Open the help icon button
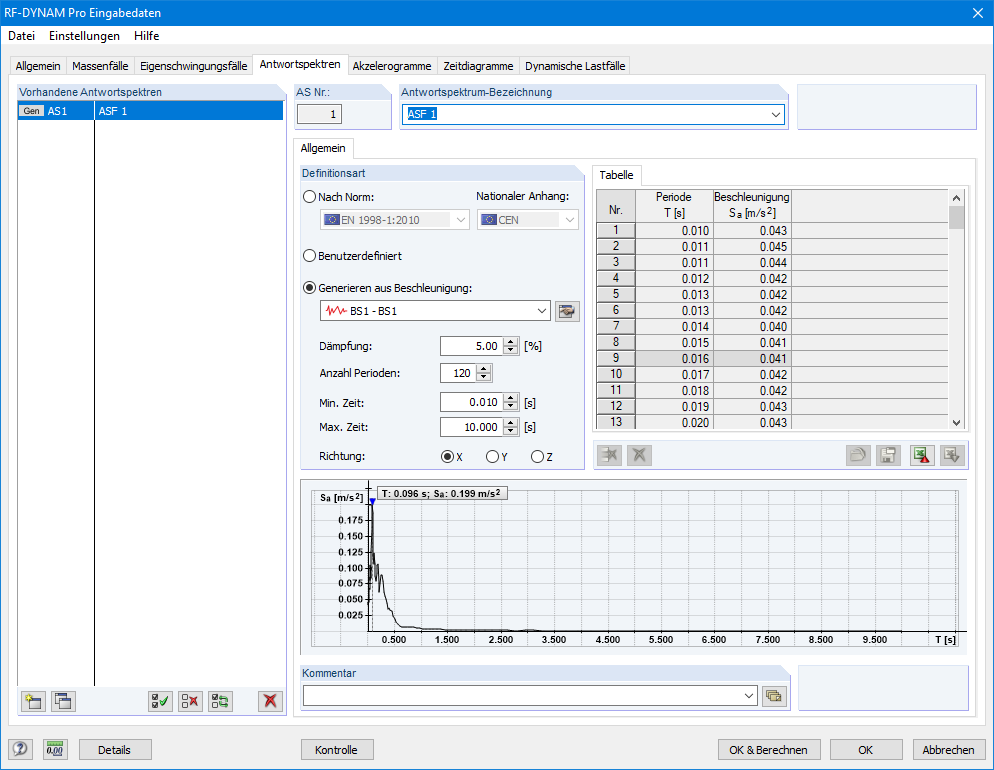The height and width of the screenshot is (770, 994). pos(20,750)
